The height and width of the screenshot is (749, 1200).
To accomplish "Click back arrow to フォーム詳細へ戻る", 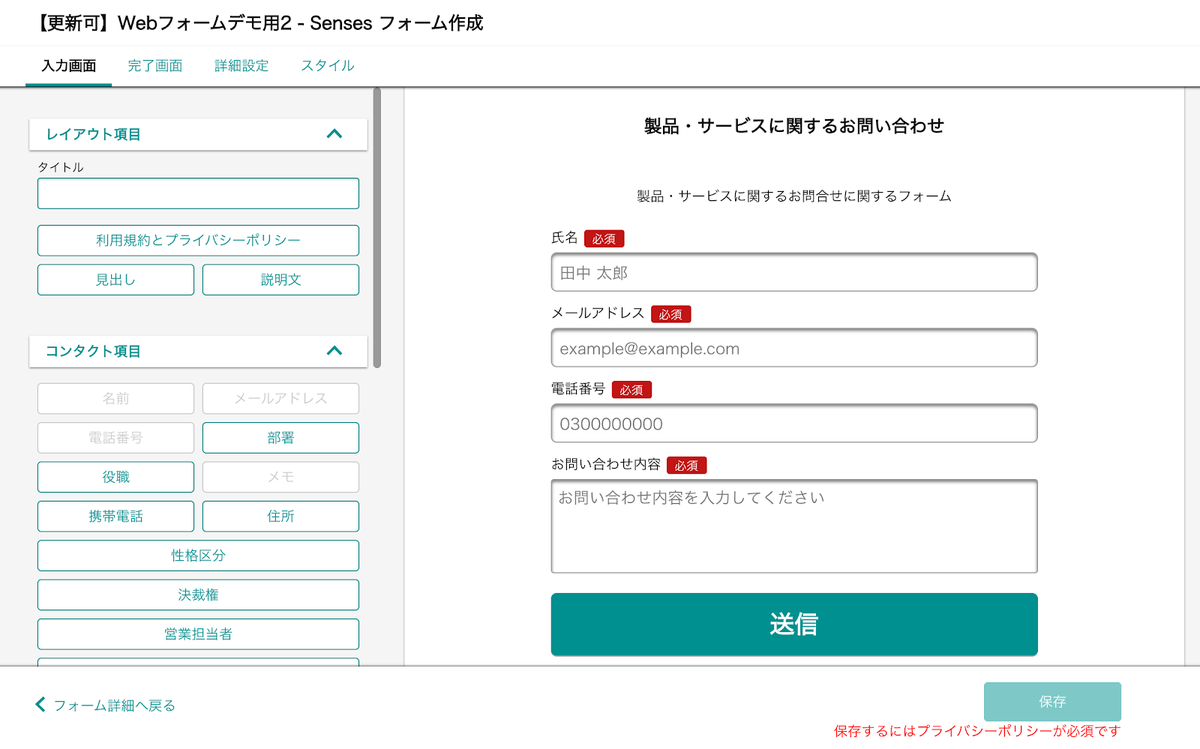I will point(41,705).
